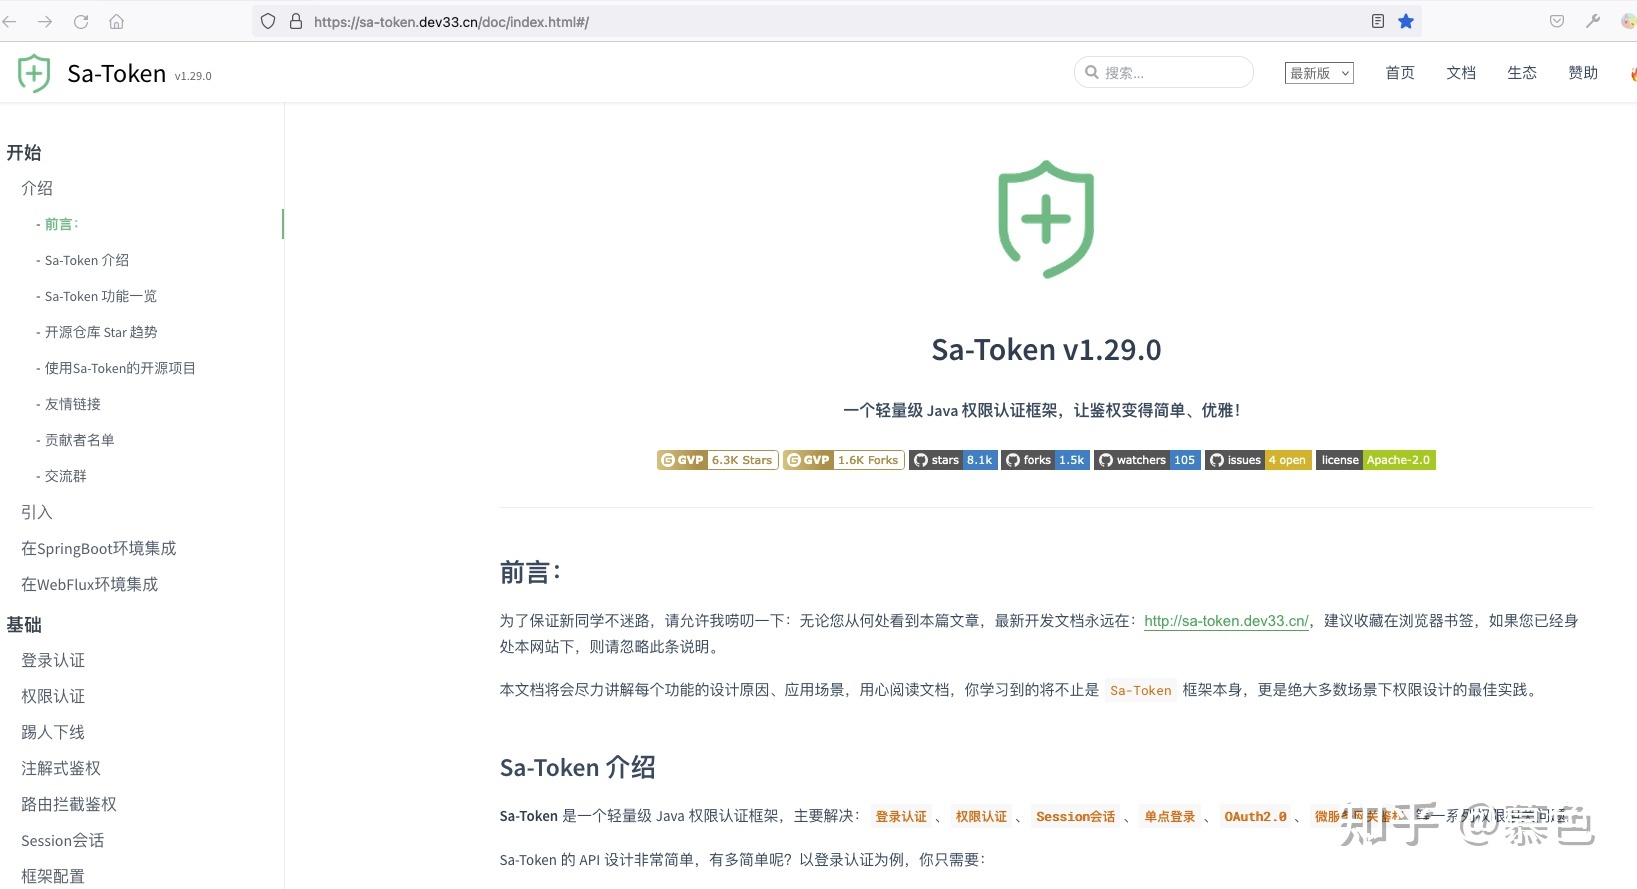The height and width of the screenshot is (889, 1637).
Task: Open the GitHub watchers 105 badge
Action: click(x=1147, y=460)
